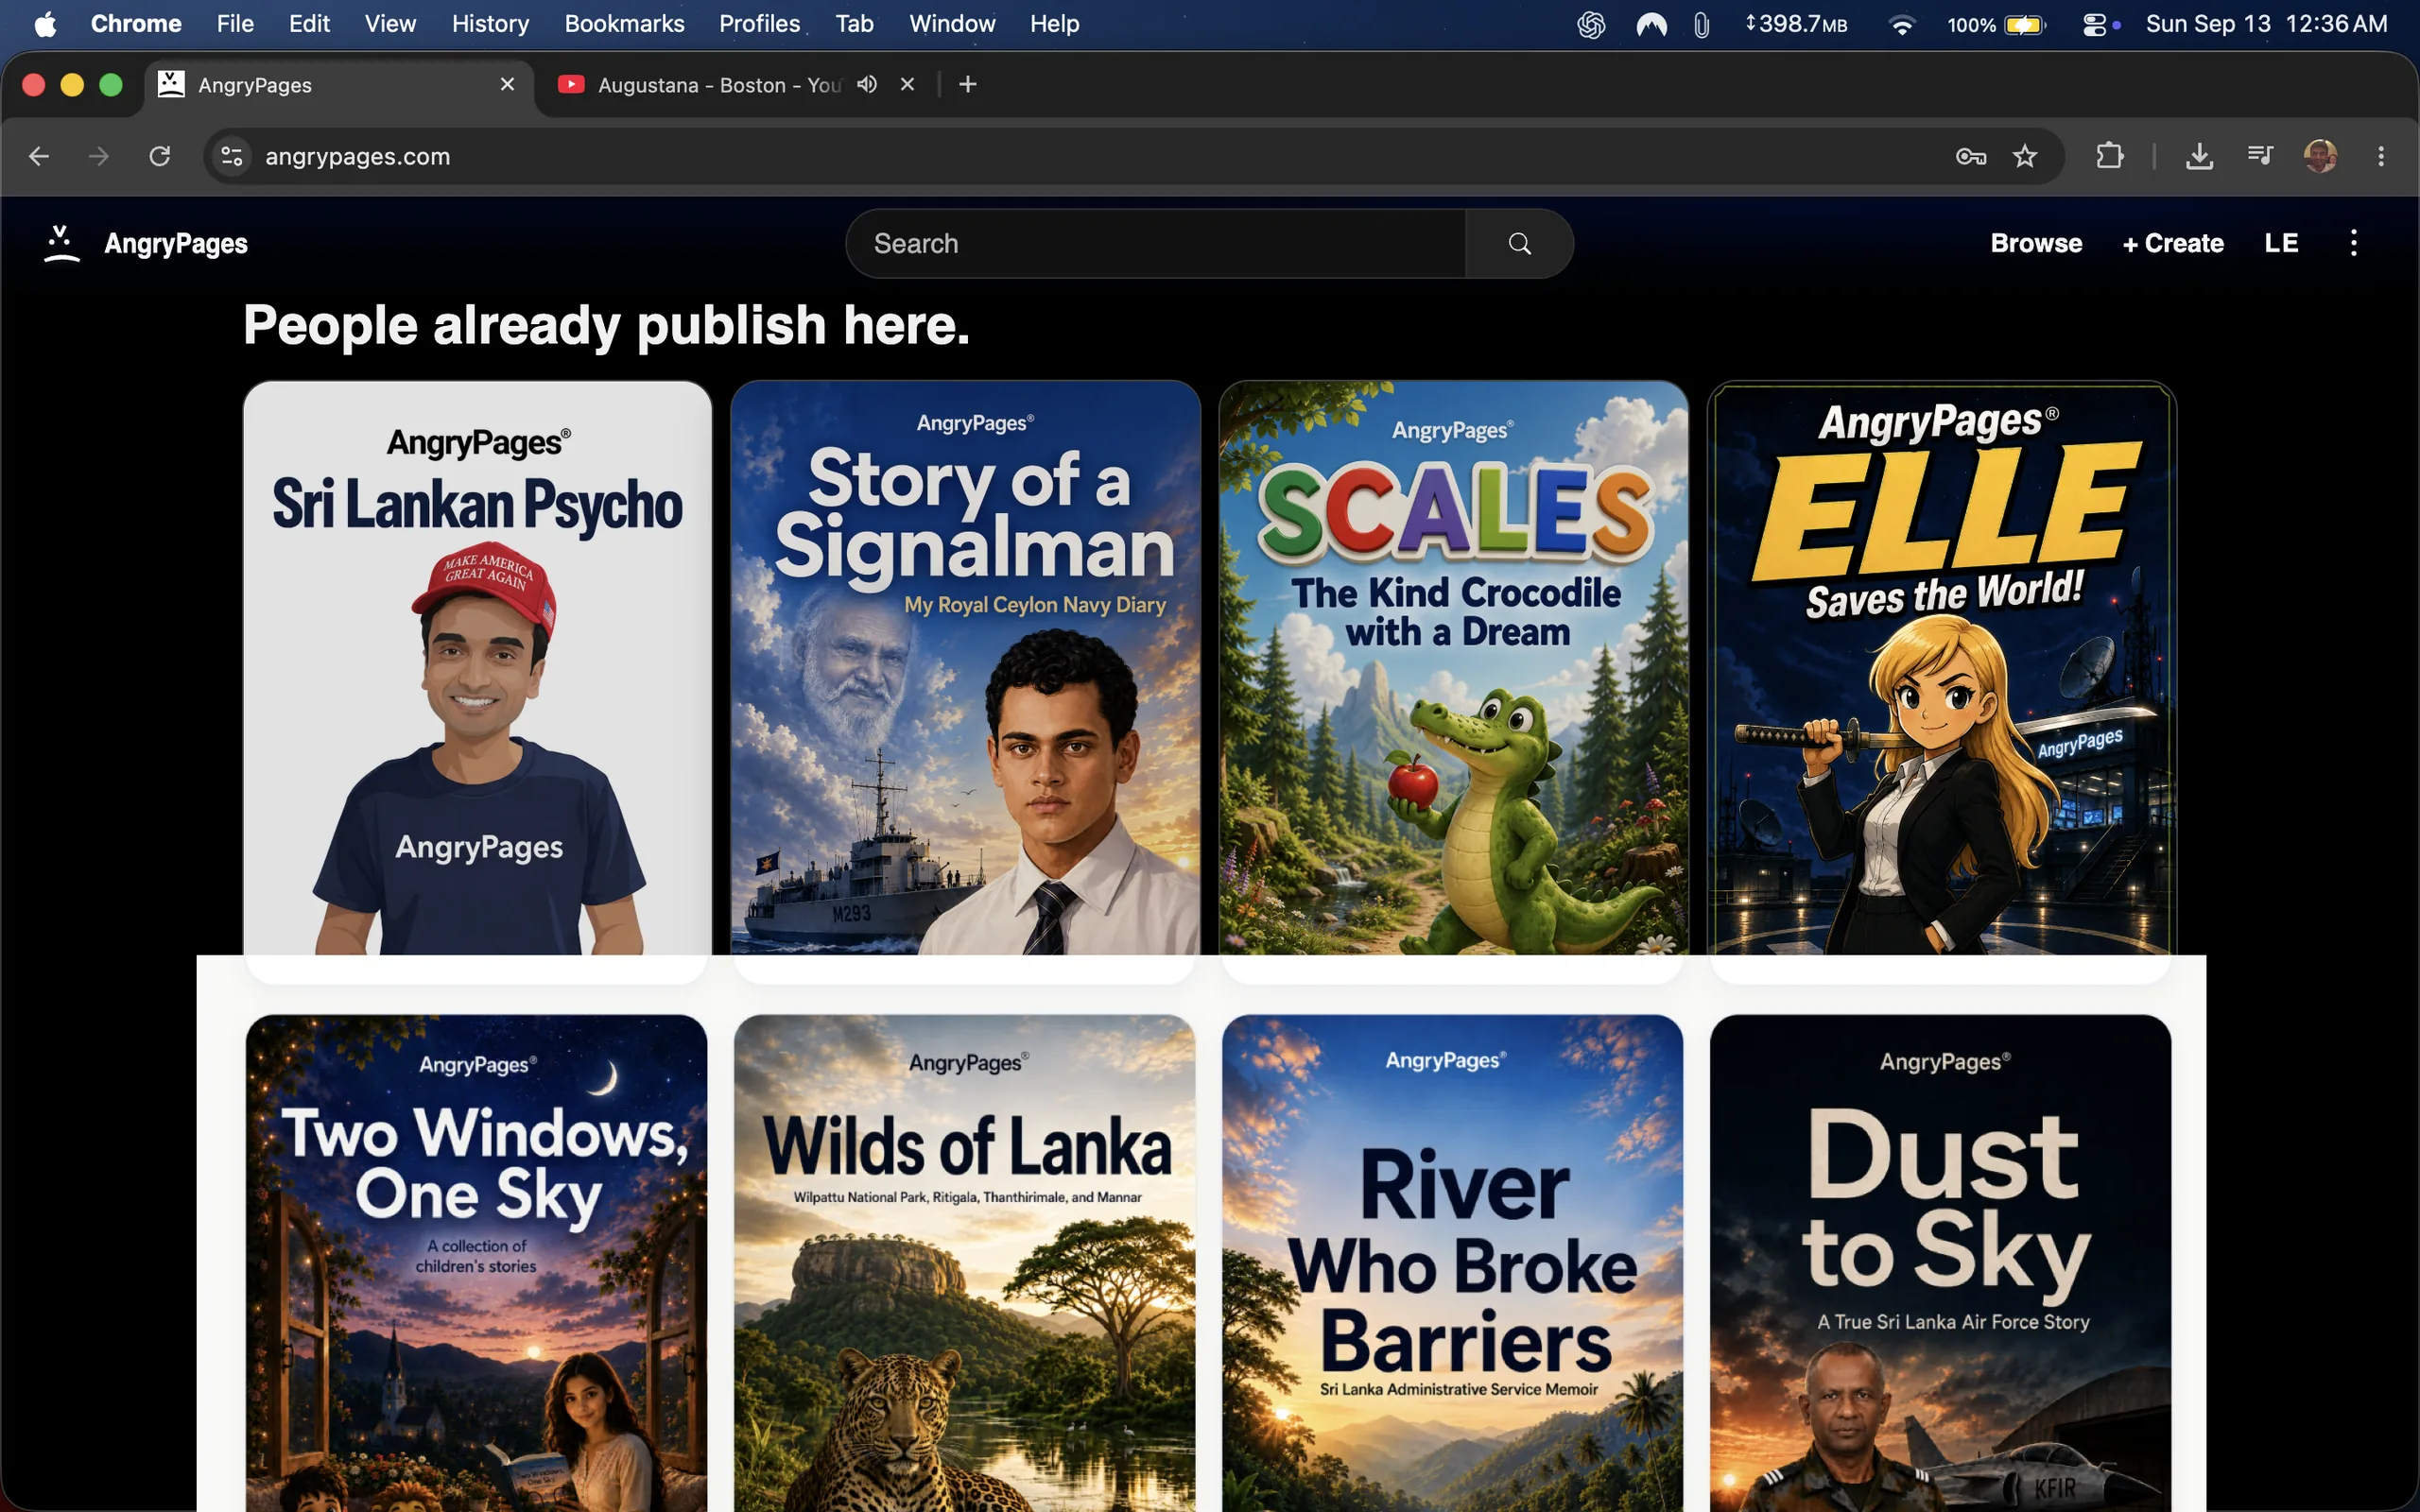Open macOS Control Center icon
2420x1512 pixels.
click(2094, 24)
